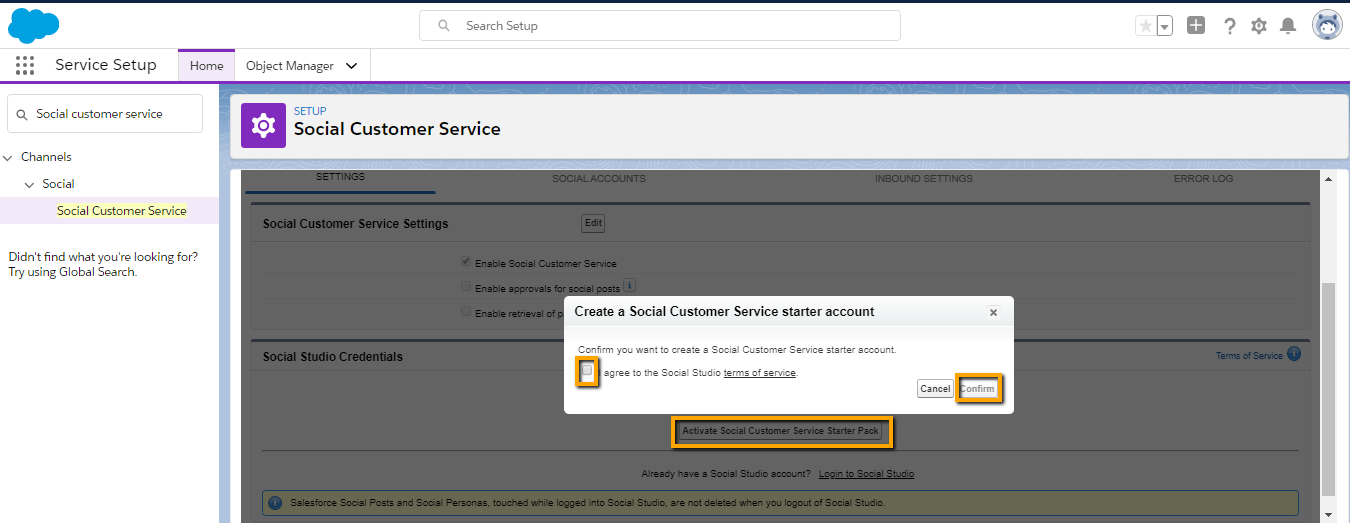Collapse the Social tree node
This screenshot has width=1350, height=523.
pos(29,184)
